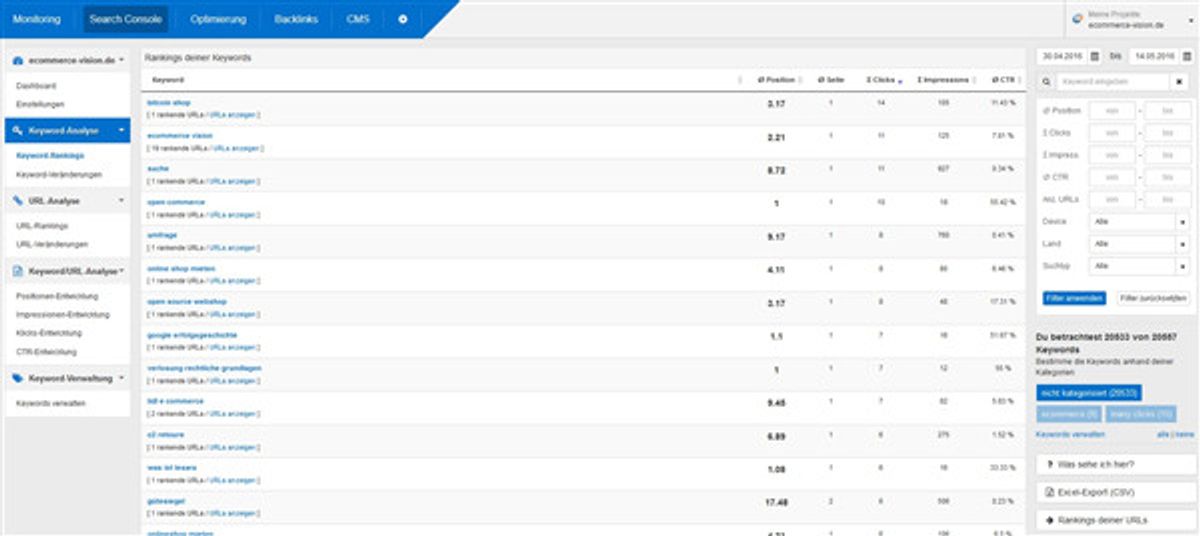
Task: Toggle the many clicks category button
Action: pos(1141,414)
